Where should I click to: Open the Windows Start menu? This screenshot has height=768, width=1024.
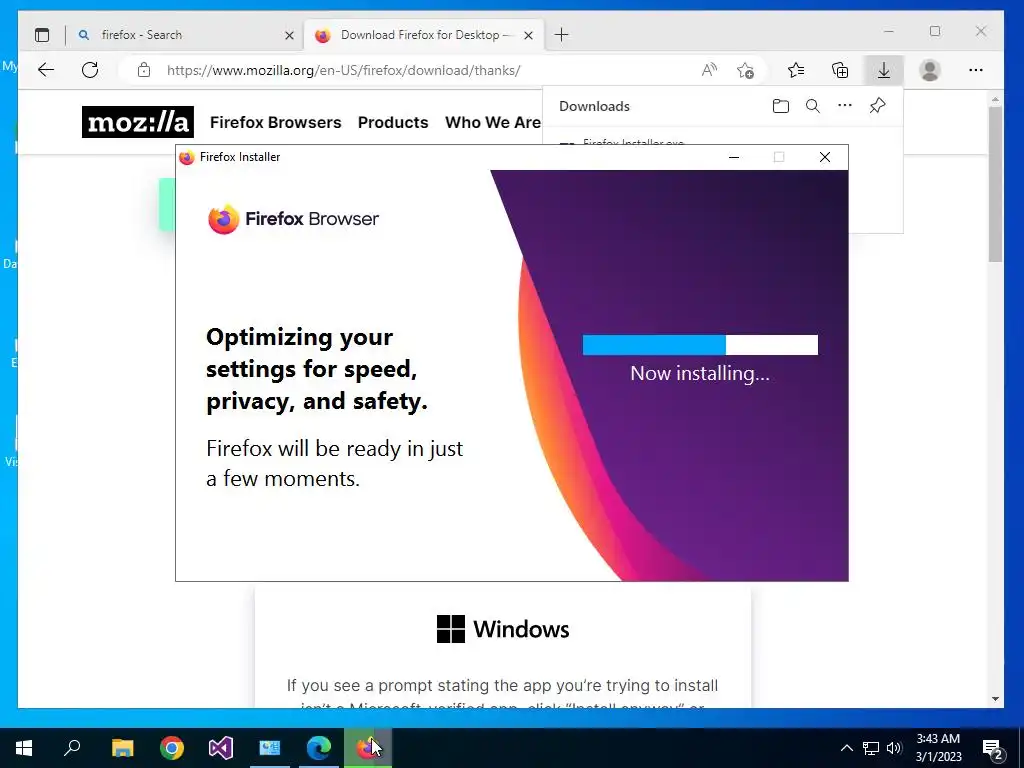point(24,748)
